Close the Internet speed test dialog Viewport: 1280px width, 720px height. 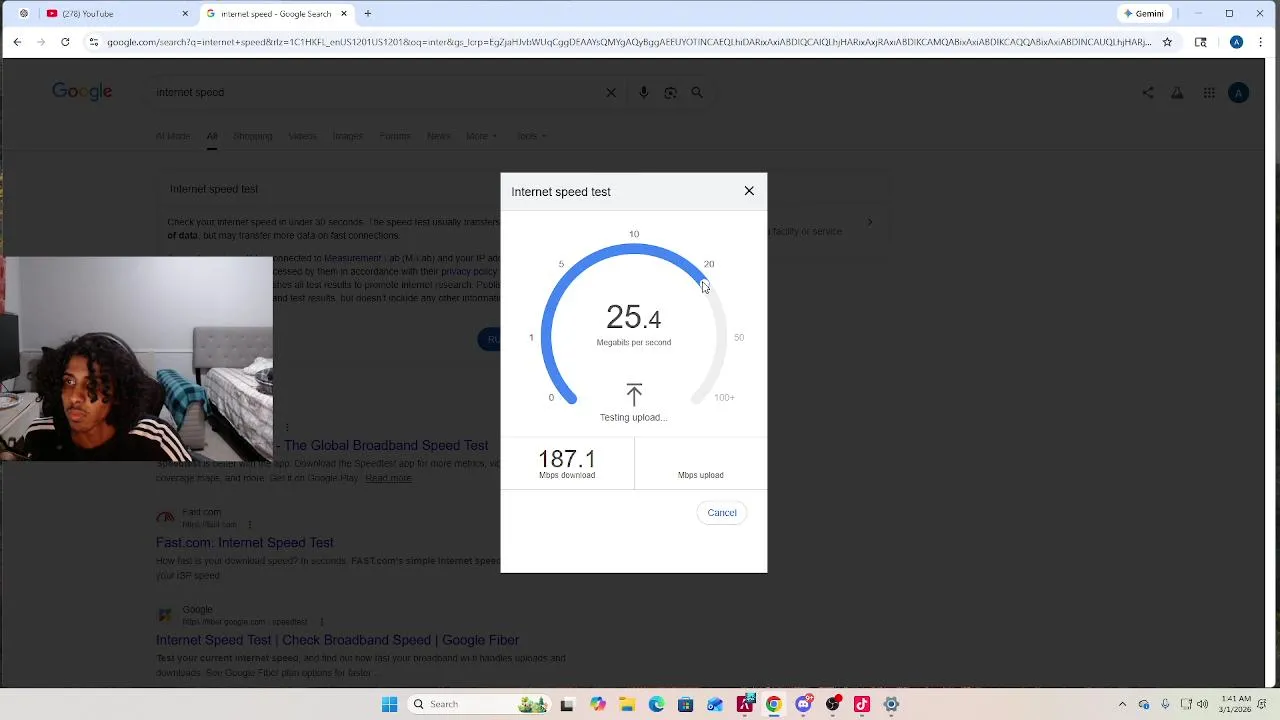[749, 191]
